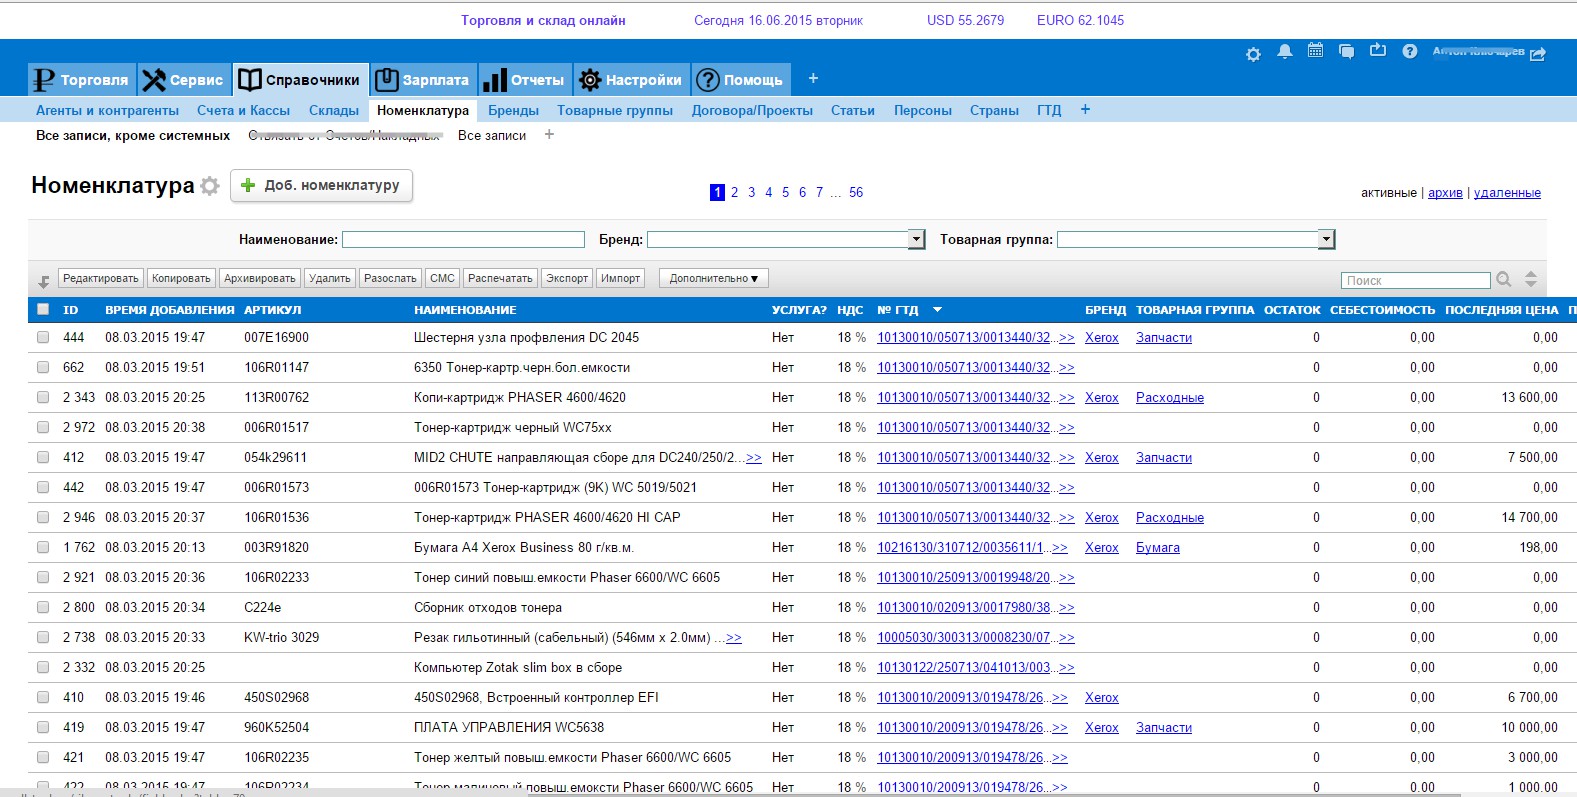Expand ГТД number in Бумага А4 Xerox row
Screen dimensions: 1577x797
(x=1060, y=547)
